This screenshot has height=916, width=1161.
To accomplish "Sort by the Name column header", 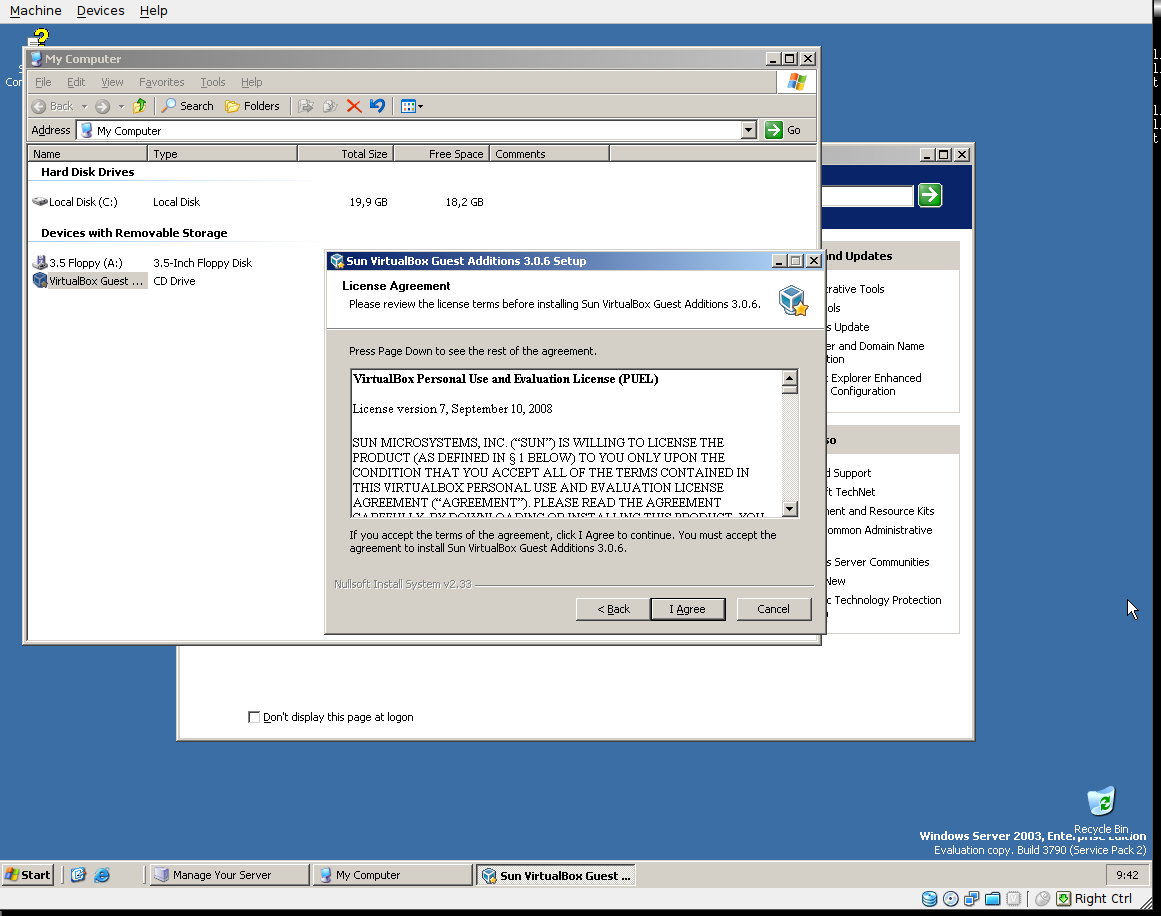I will [x=87, y=154].
